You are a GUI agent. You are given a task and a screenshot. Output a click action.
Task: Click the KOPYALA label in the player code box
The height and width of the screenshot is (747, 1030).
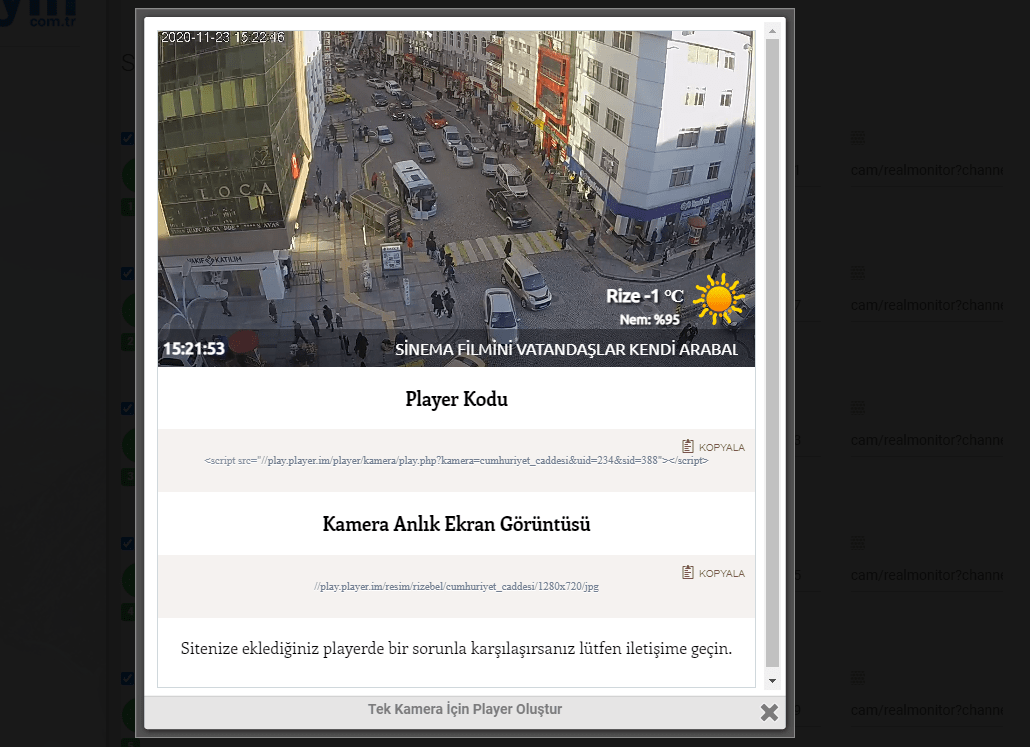click(721, 447)
